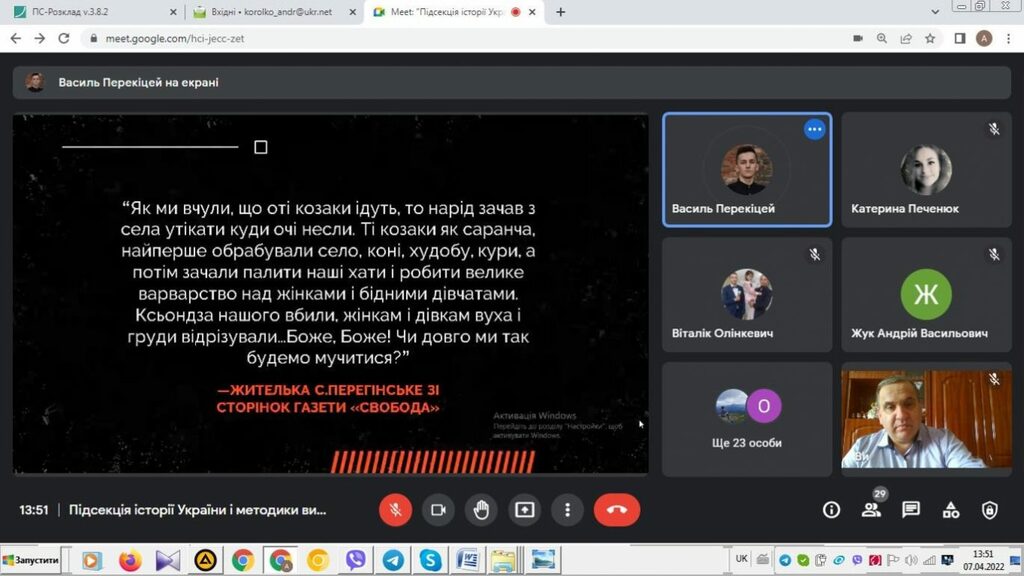The image size is (1024, 576).
Task: Click the Present now screen share icon
Action: point(524,510)
